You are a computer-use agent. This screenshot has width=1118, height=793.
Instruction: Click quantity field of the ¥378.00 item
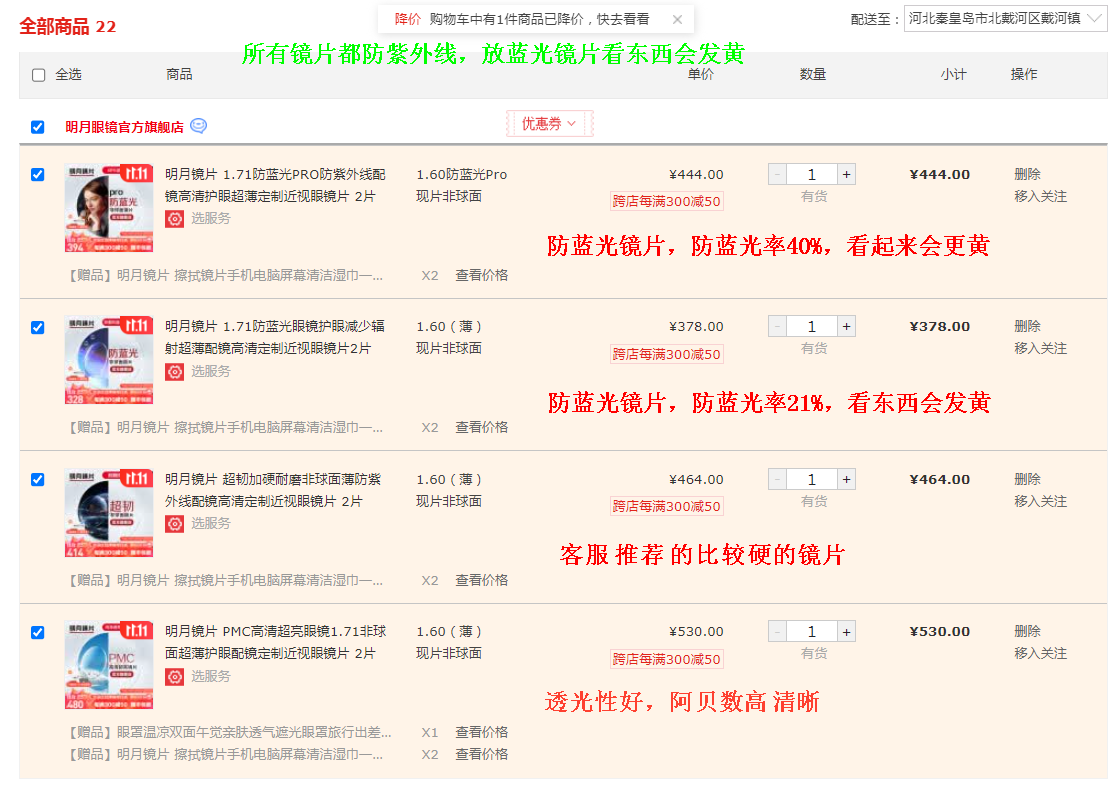[x=811, y=327]
